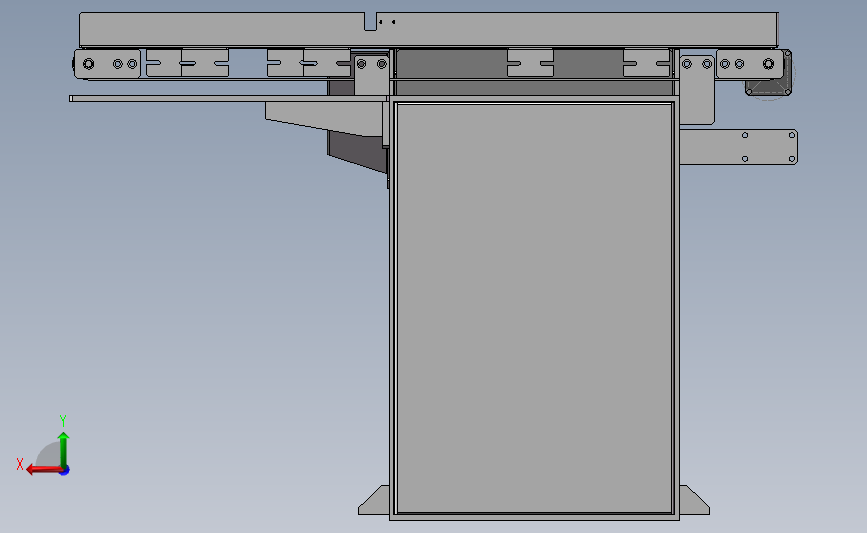Click the green Y axis arrow of the triad

pos(64,449)
